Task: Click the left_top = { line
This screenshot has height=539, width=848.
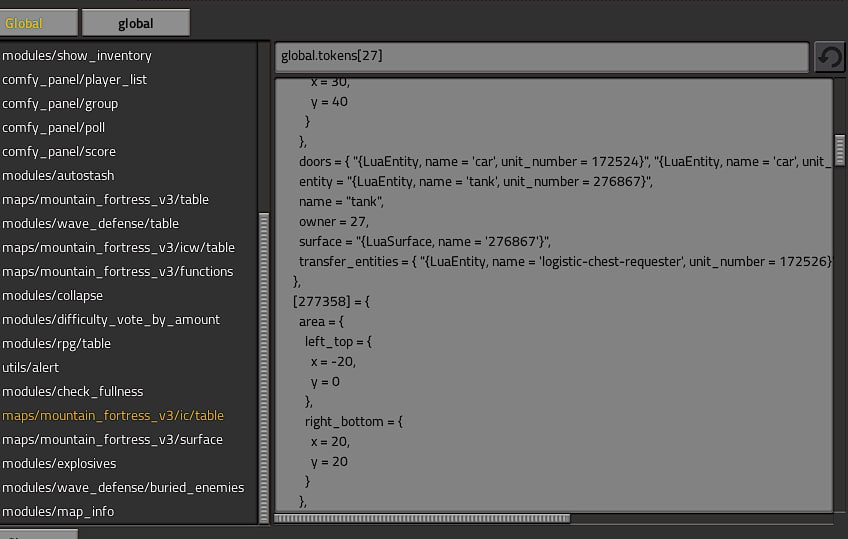Action: (339, 342)
